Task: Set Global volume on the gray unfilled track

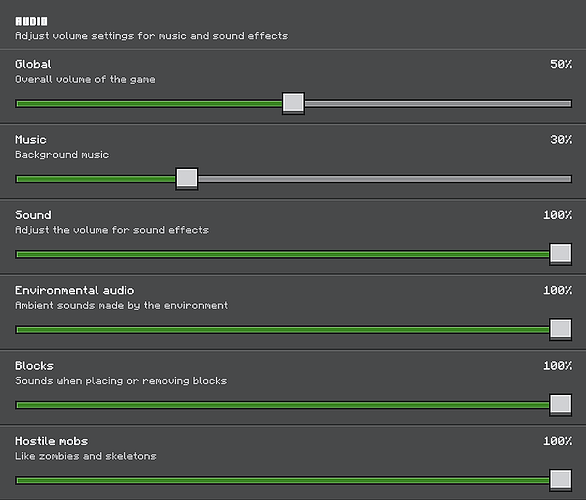Action: tap(438, 104)
